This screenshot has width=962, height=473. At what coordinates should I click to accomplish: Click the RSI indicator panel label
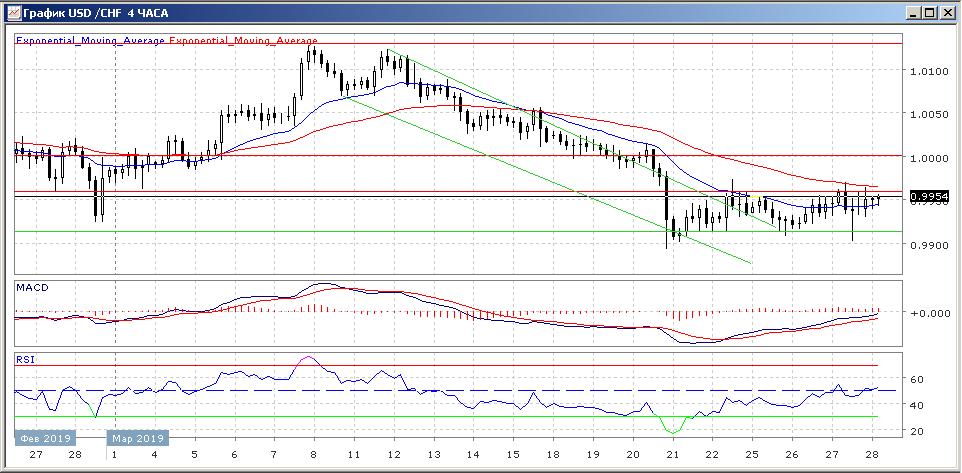tap(24, 358)
